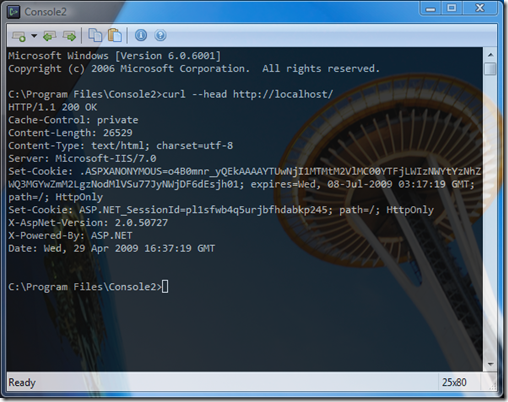This screenshot has height=402, width=508.
Task: Switch to the previous tab with left arrow
Action: pyautogui.click(x=49, y=36)
